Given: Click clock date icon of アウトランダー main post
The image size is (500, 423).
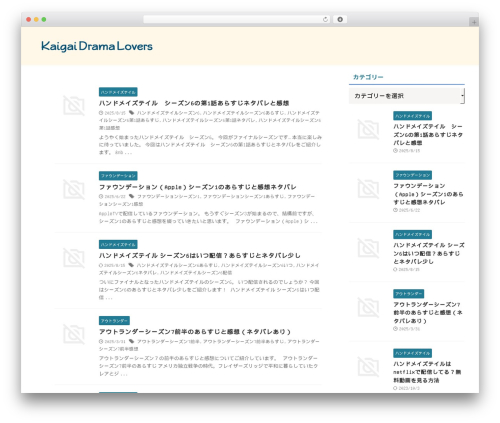Looking at the screenshot, I should coord(101,342).
